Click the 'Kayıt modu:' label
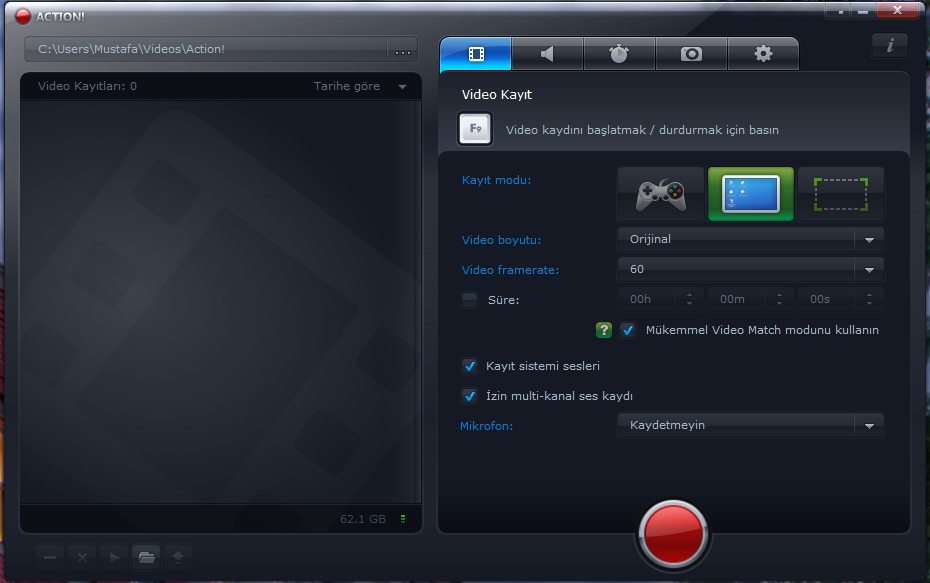The image size is (930, 583). [496, 180]
